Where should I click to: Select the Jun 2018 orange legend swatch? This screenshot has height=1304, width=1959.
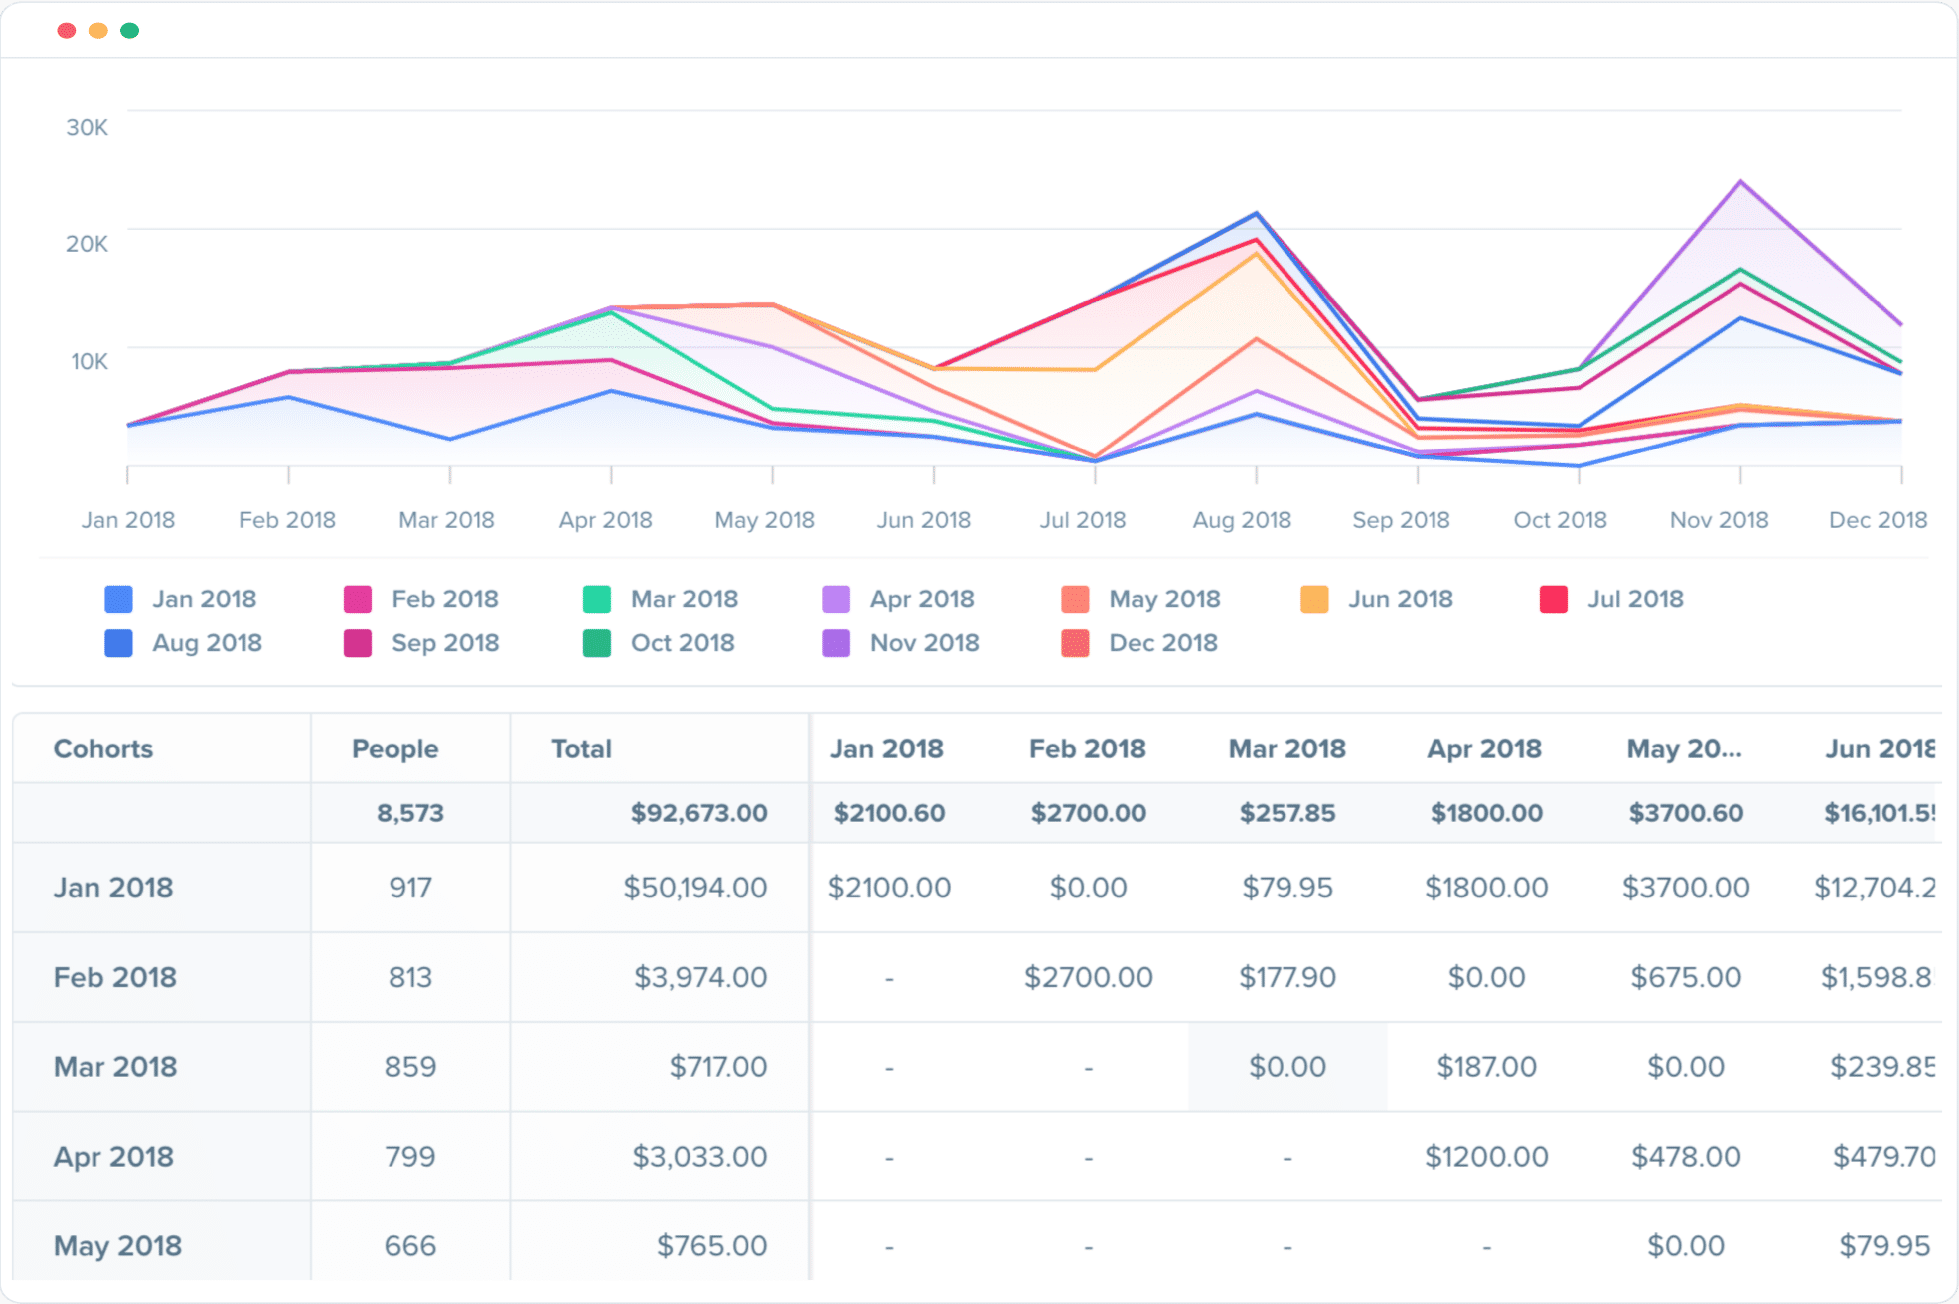pyautogui.click(x=1315, y=598)
